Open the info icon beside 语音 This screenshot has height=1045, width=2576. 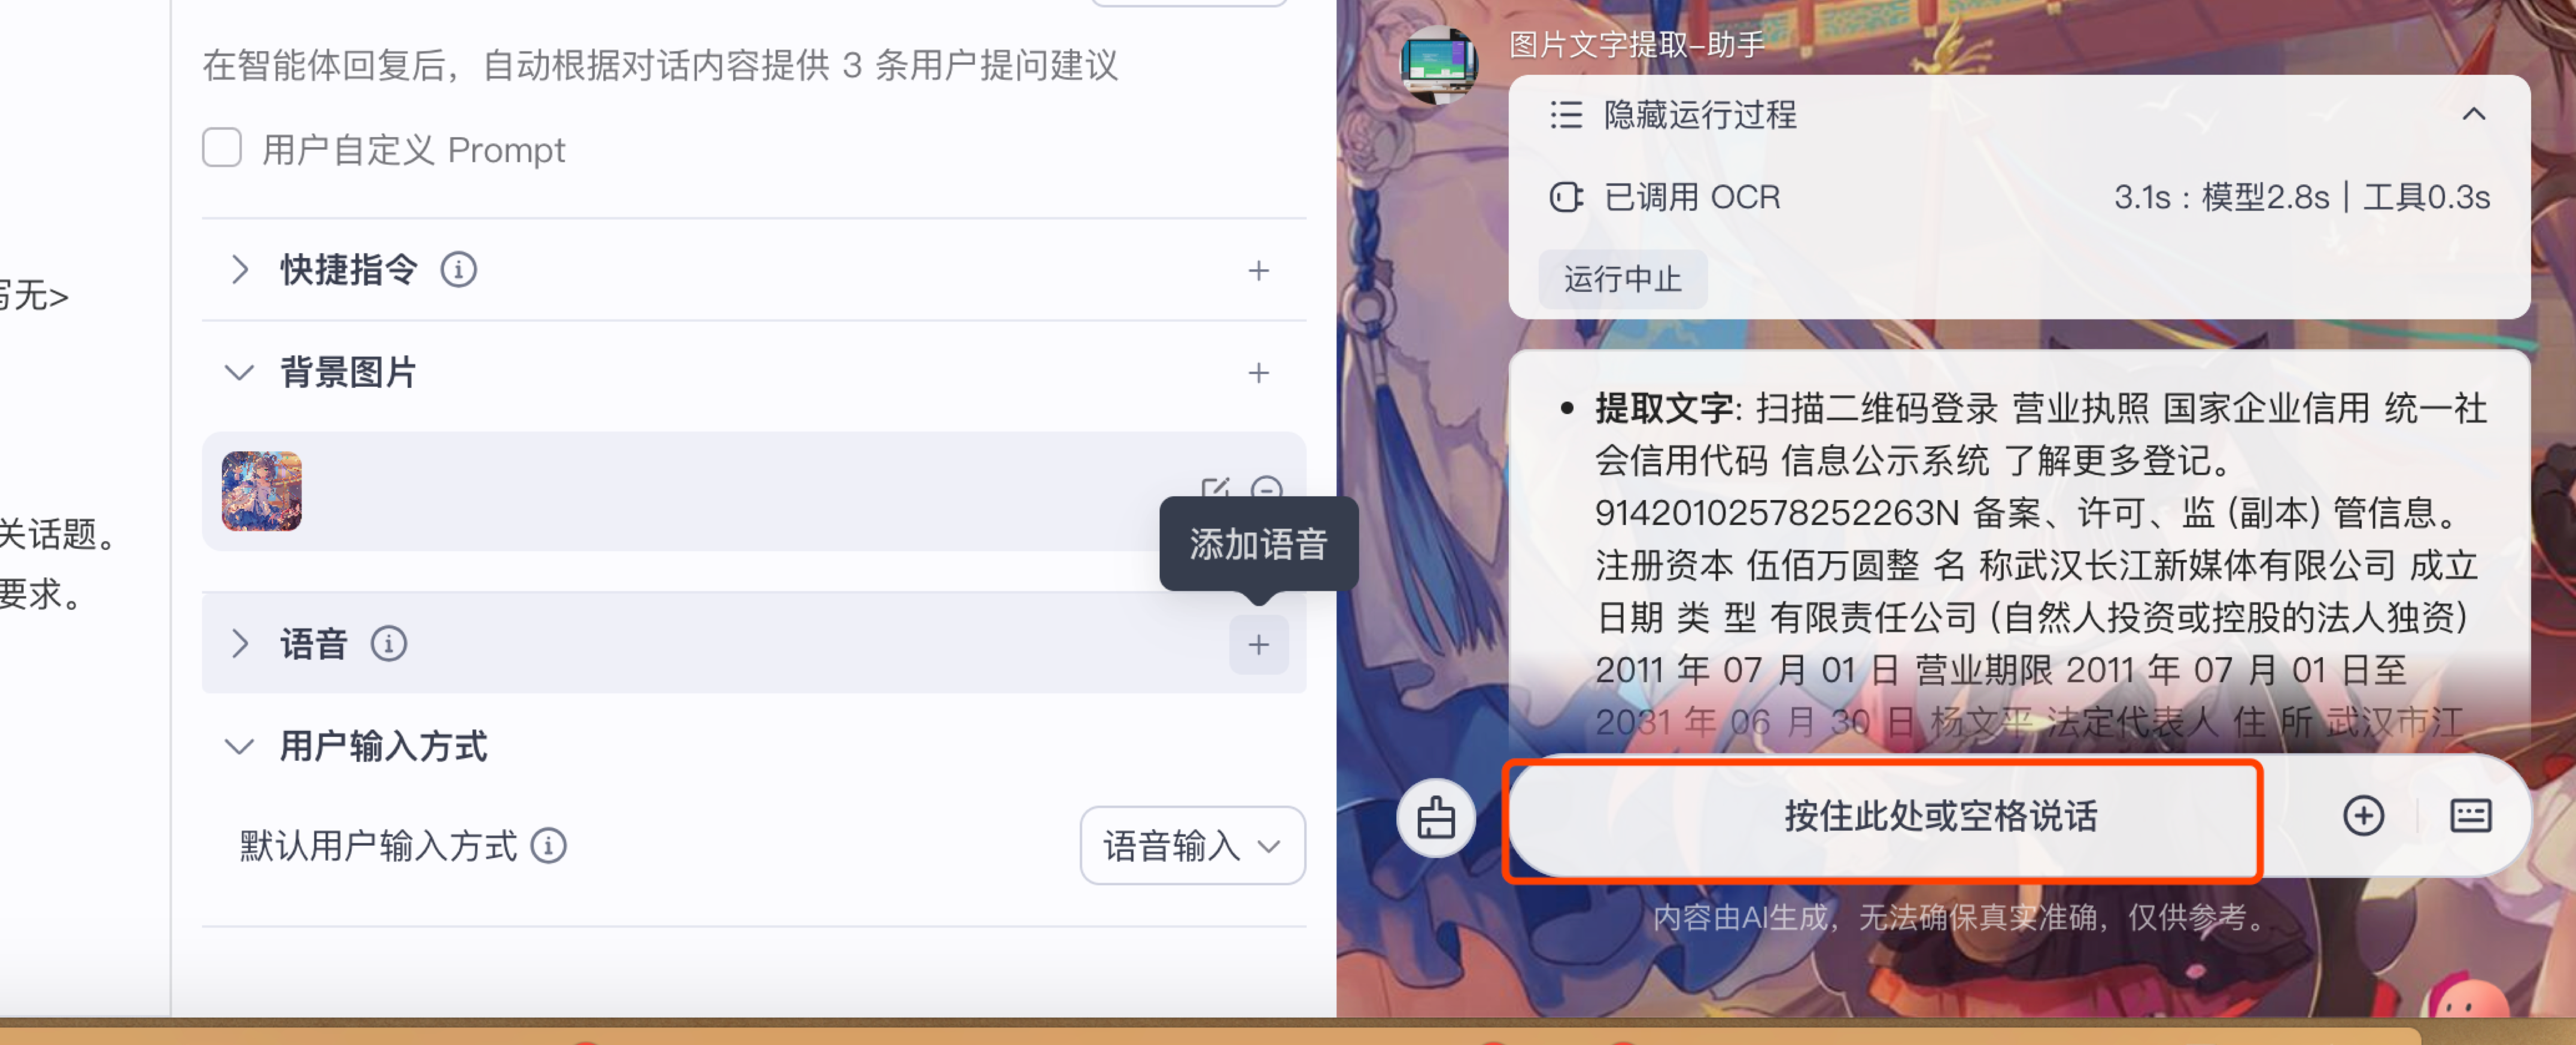(389, 644)
